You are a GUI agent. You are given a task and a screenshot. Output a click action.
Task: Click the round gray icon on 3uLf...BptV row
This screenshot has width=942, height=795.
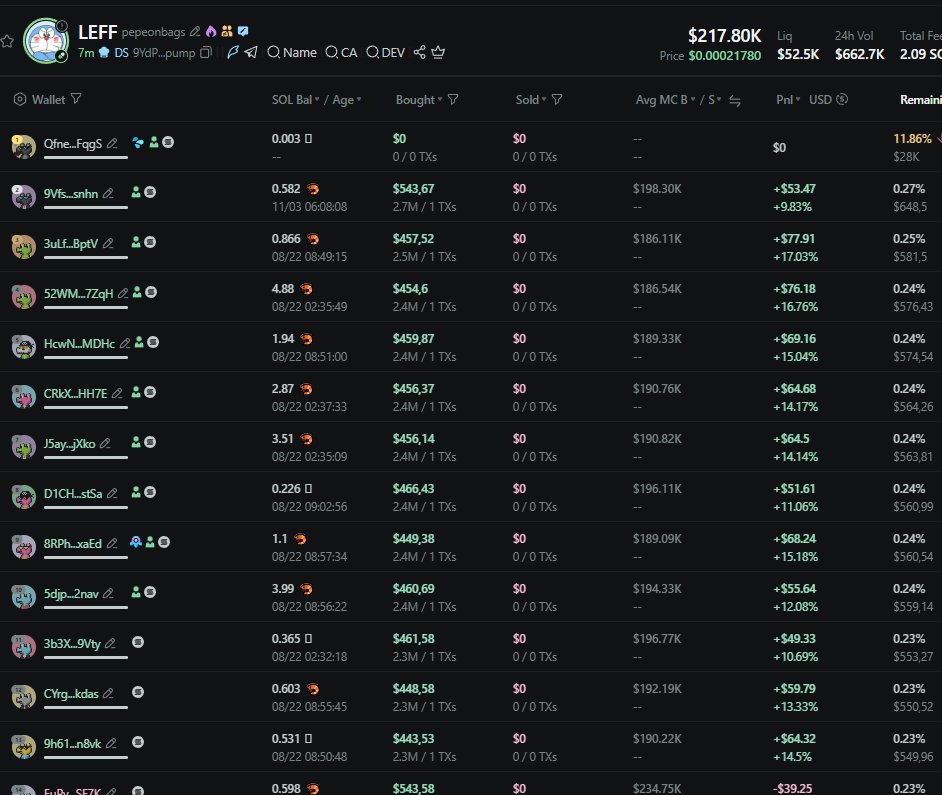point(150,242)
